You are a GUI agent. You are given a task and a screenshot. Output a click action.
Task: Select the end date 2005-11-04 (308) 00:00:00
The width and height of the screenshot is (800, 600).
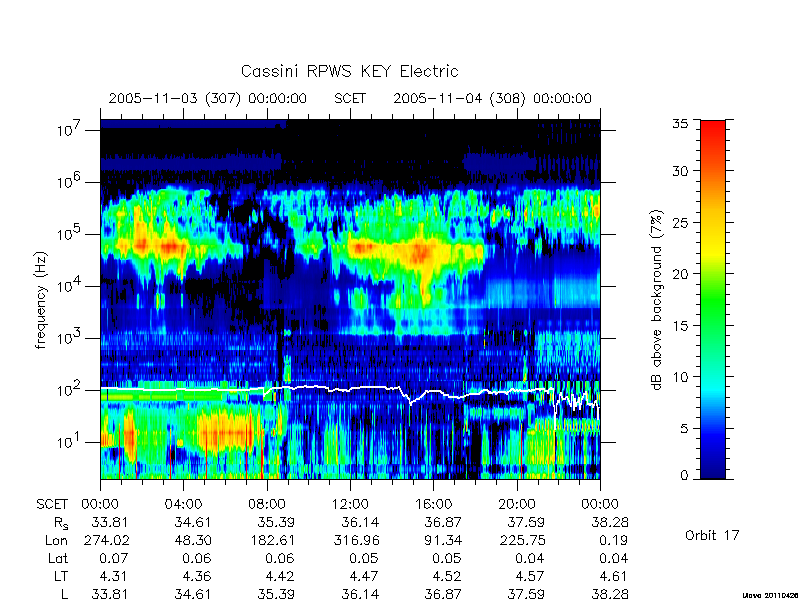[x=492, y=98]
